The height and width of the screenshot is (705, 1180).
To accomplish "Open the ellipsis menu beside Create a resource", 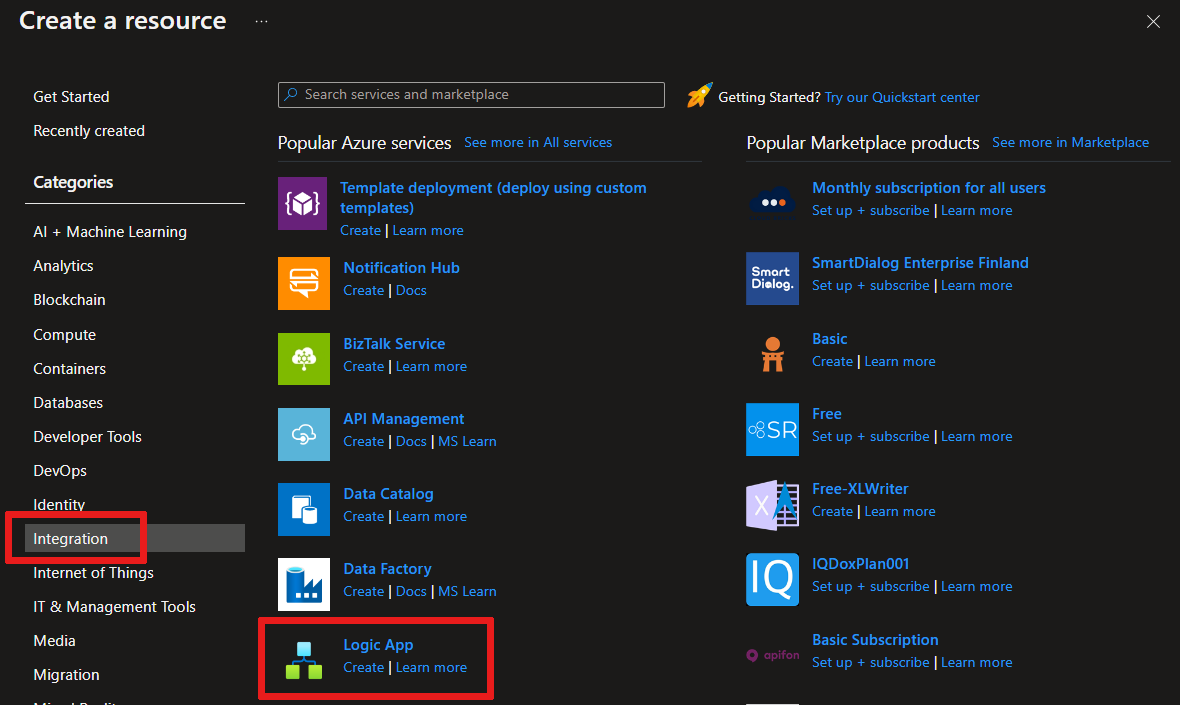I will pyautogui.click(x=261, y=21).
